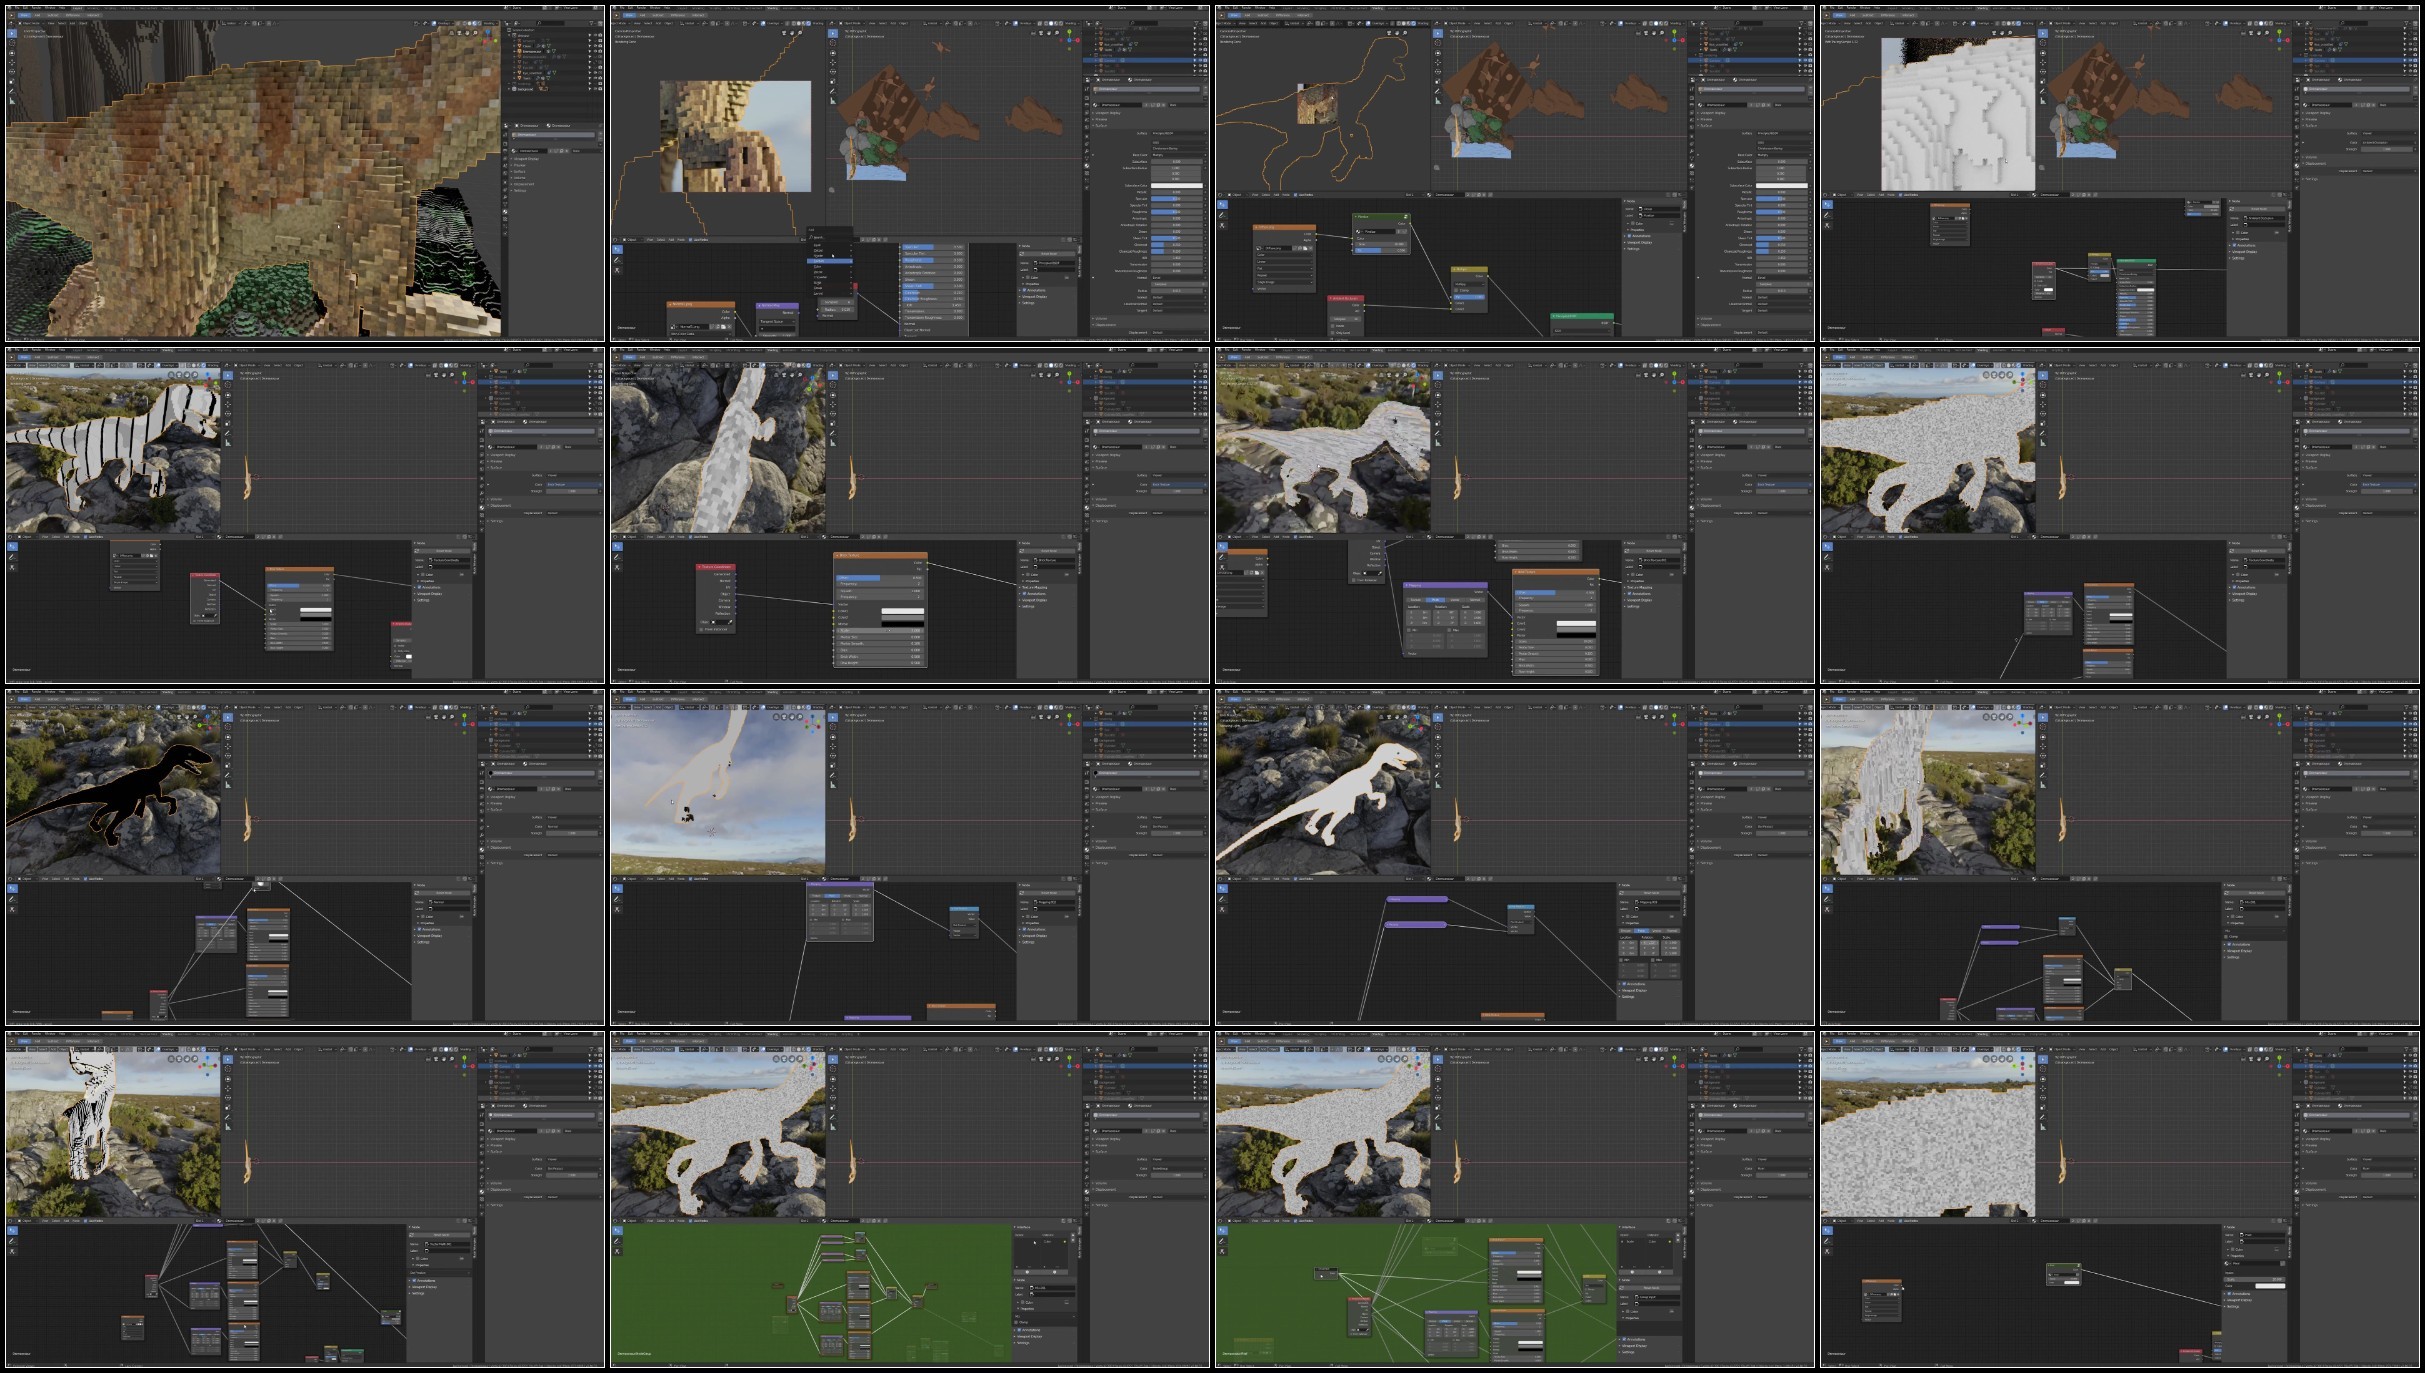Adjust Strength slider in black silhouette frame
The image size is (2425, 1373).
573,833
